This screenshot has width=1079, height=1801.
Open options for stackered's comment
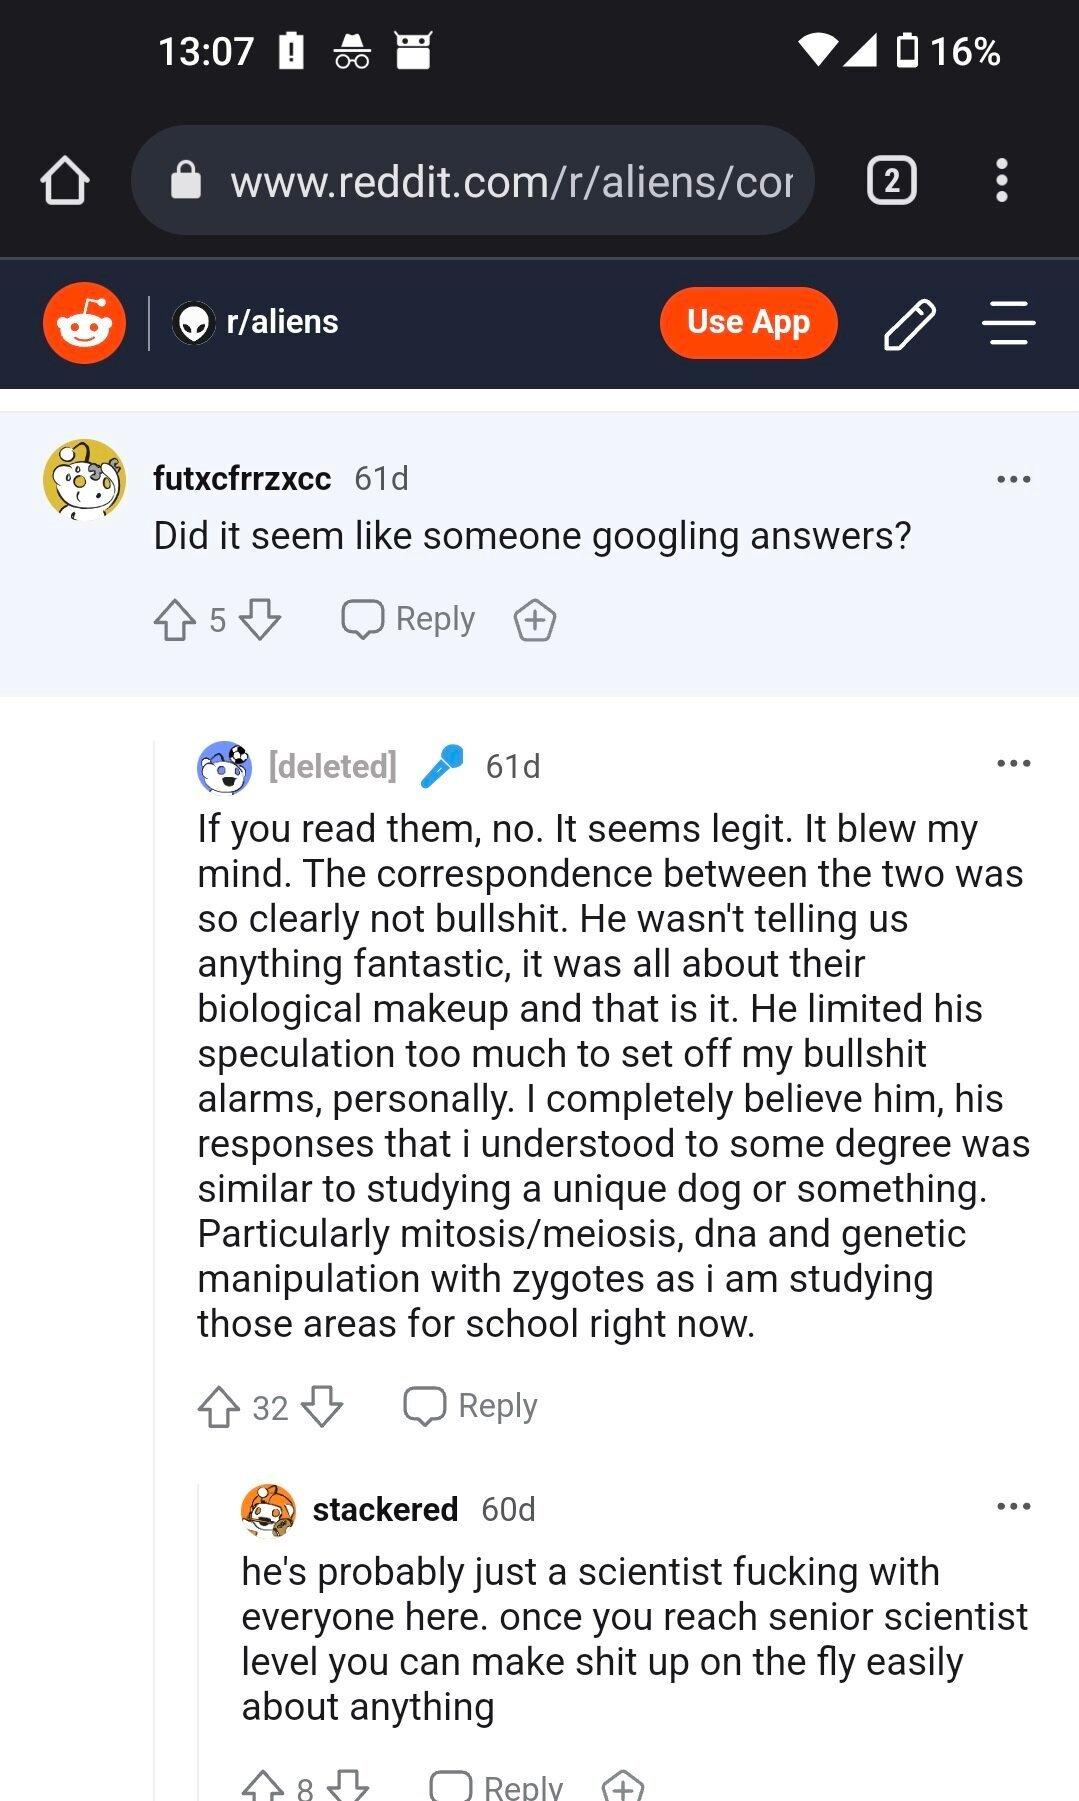(x=1013, y=1507)
